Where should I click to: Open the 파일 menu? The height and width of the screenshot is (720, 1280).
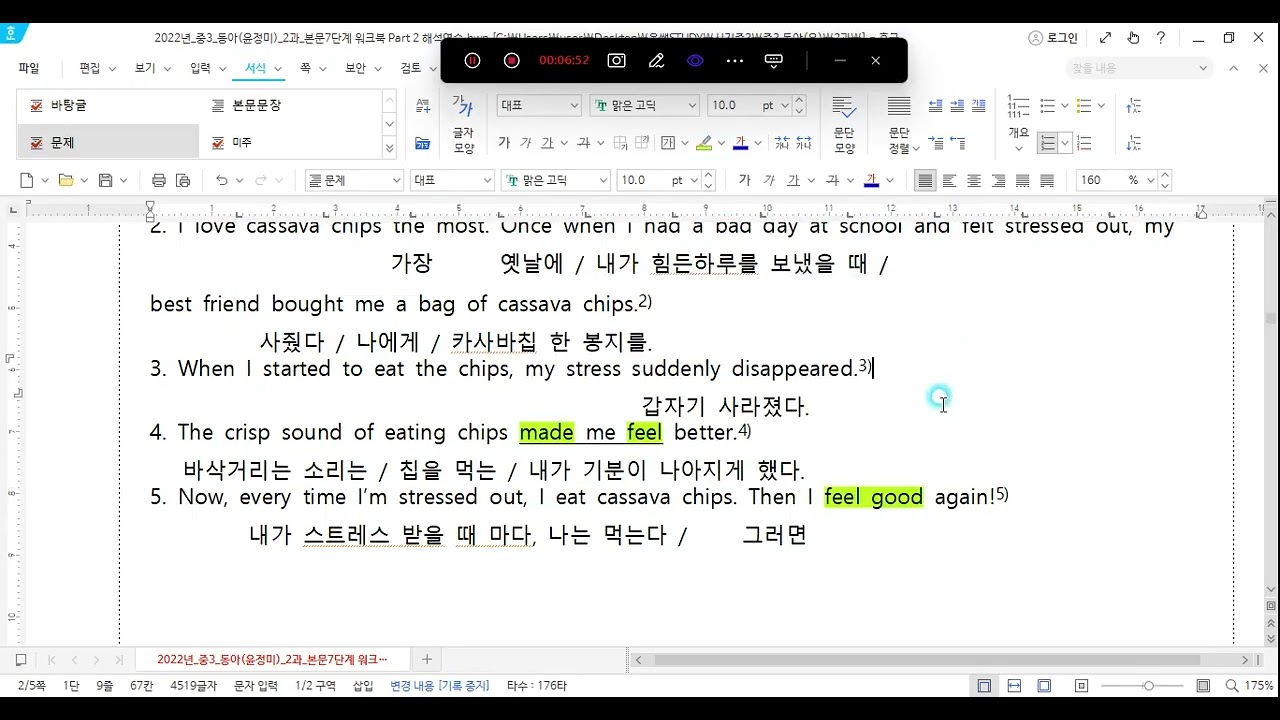coord(29,68)
